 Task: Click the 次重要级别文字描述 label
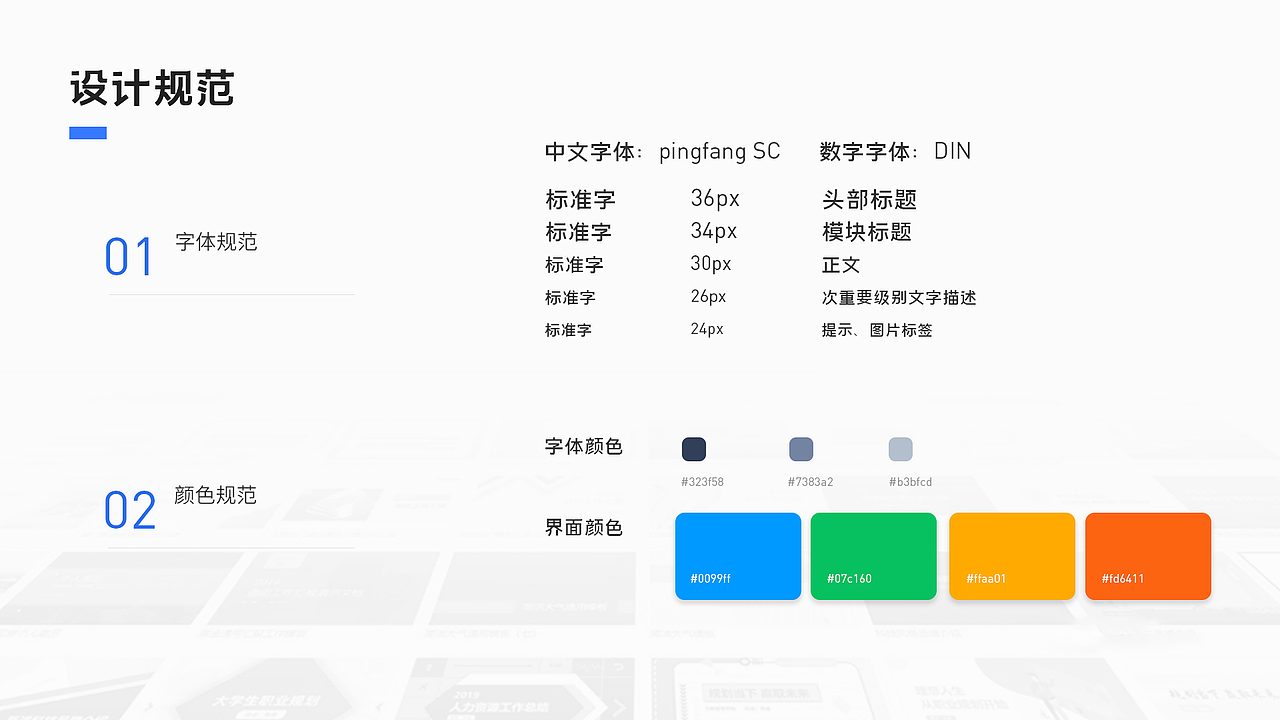pos(899,298)
